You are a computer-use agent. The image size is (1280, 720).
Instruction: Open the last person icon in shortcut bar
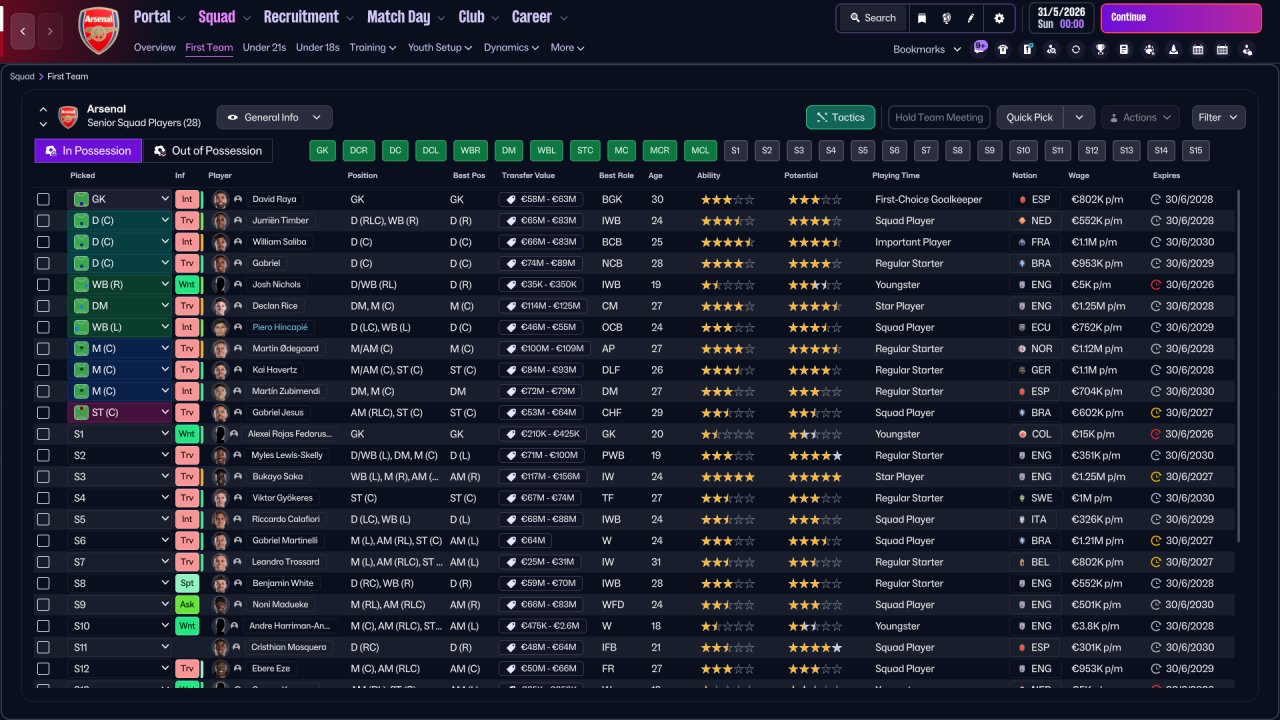pos(1246,49)
